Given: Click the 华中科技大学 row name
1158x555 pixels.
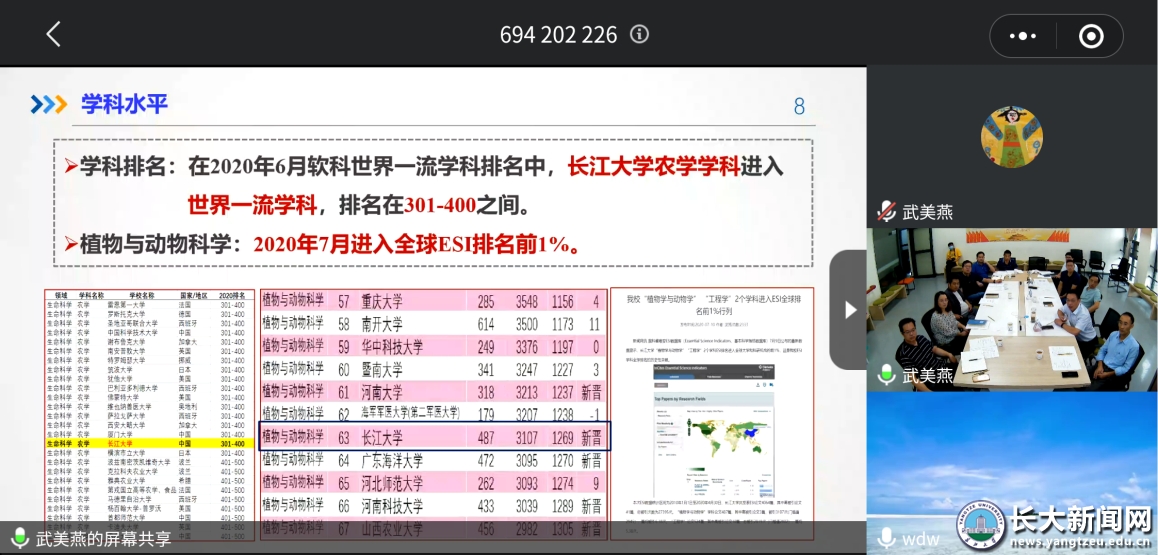Looking at the screenshot, I should (x=392, y=347).
